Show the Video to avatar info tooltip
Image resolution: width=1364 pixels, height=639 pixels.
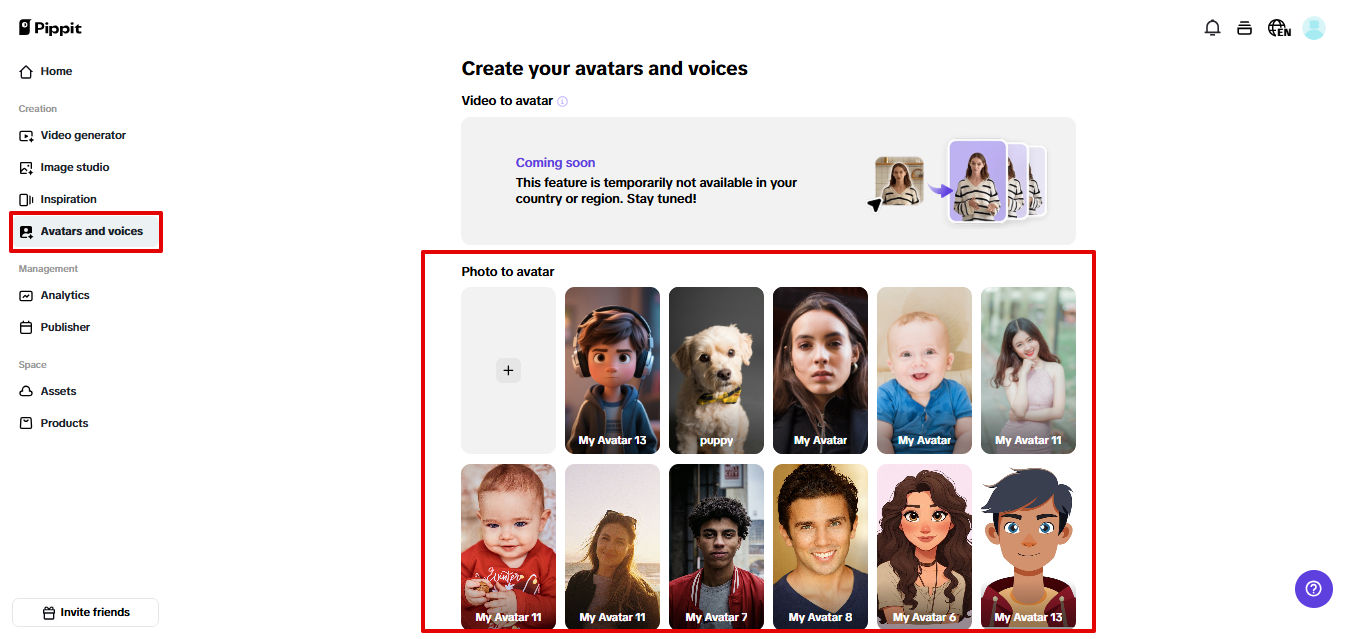563,101
